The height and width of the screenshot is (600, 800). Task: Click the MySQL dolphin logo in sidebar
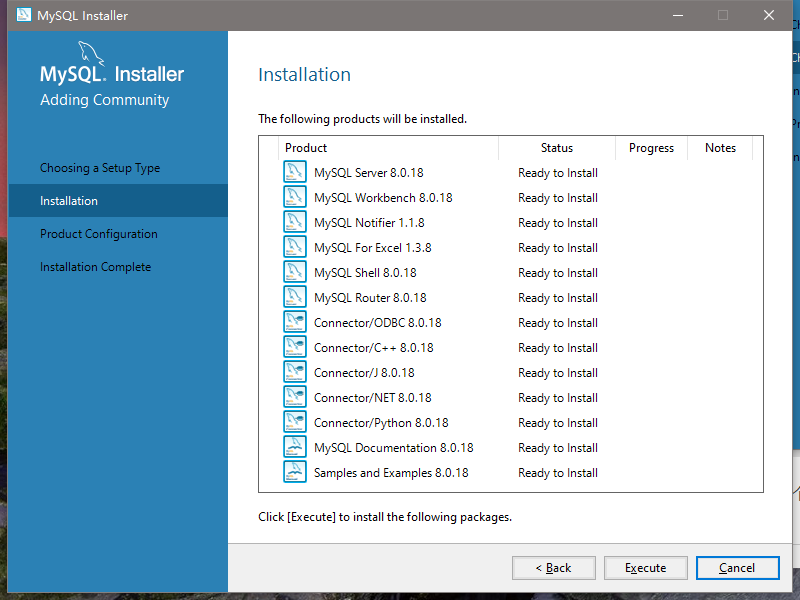pos(91,53)
